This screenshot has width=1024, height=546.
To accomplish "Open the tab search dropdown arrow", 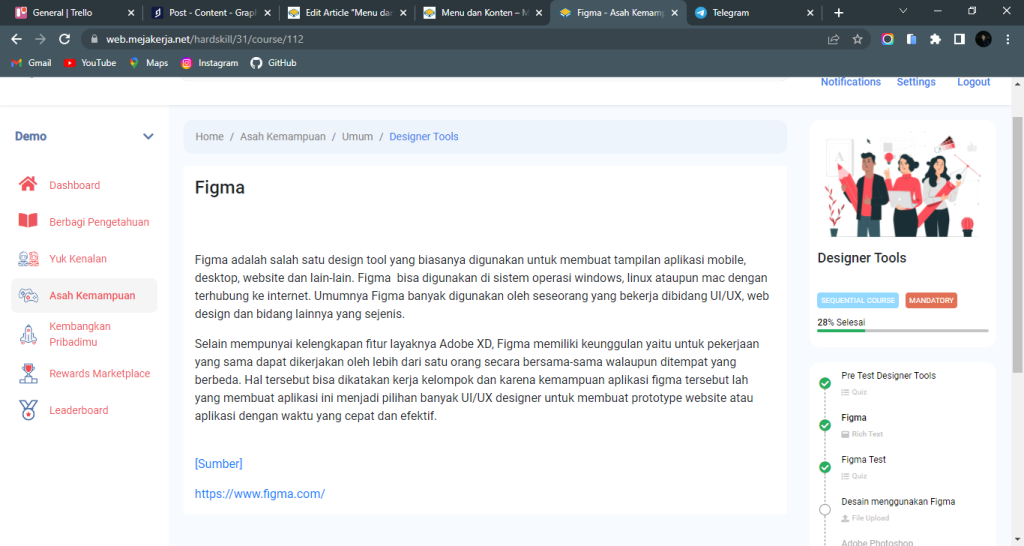I will 903,11.
